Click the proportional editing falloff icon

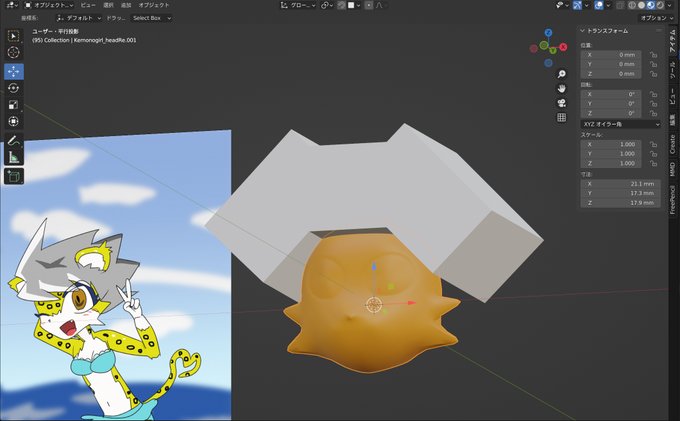coord(379,5)
